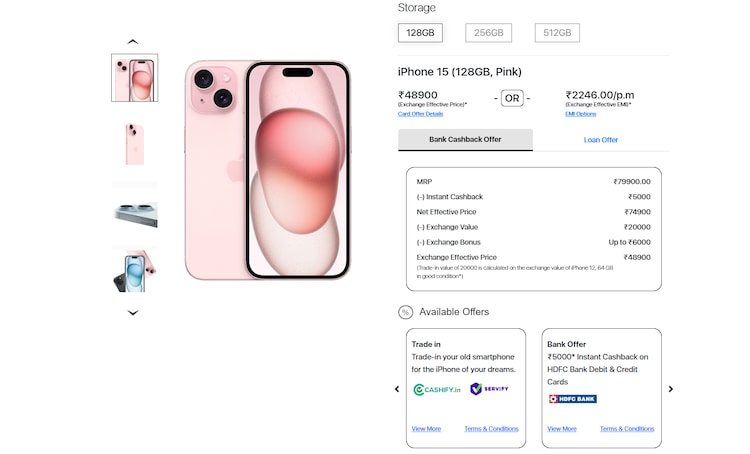Viewport: 750px width, 454px height.
Task: Select the 128GB storage option
Action: pos(420,33)
